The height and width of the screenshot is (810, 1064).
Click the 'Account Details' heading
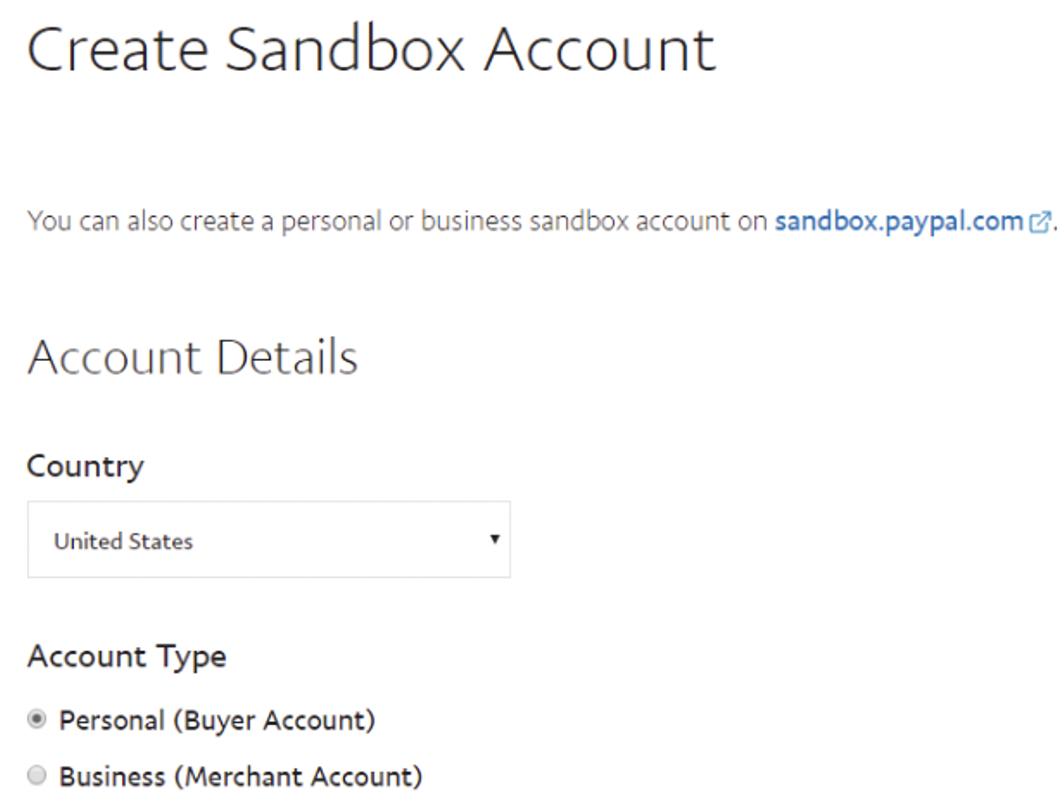[192, 357]
